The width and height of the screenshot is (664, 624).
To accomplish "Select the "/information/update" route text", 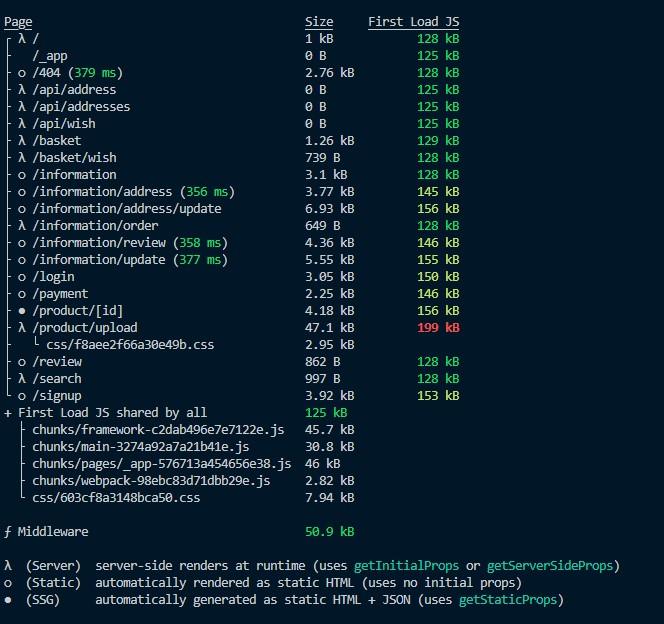I will [x=99, y=260].
